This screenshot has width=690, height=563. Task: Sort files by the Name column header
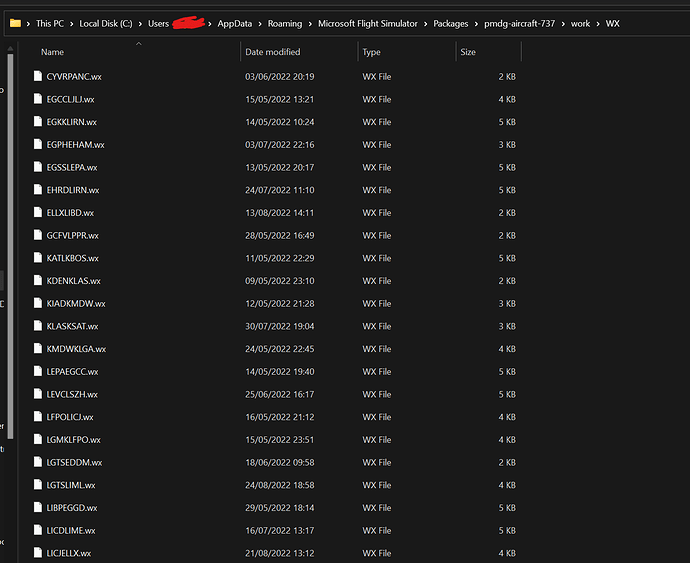click(x=53, y=52)
